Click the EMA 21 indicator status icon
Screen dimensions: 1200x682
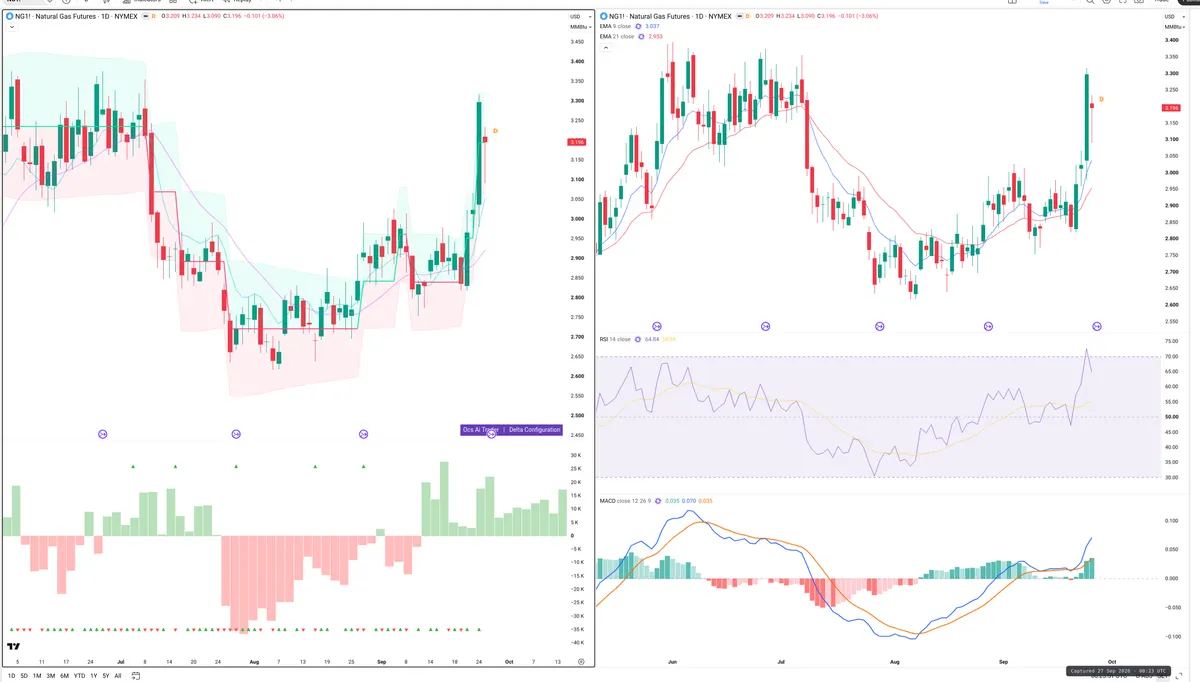pyautogui.click(x=642, y=36)
